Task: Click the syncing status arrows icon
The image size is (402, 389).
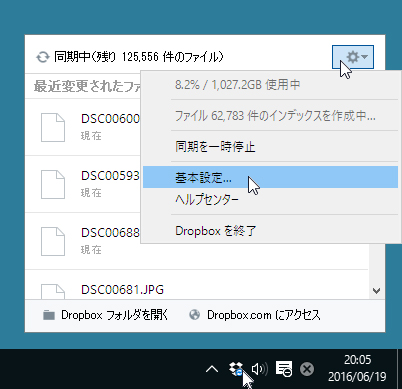Action: (x=42, y=57)
